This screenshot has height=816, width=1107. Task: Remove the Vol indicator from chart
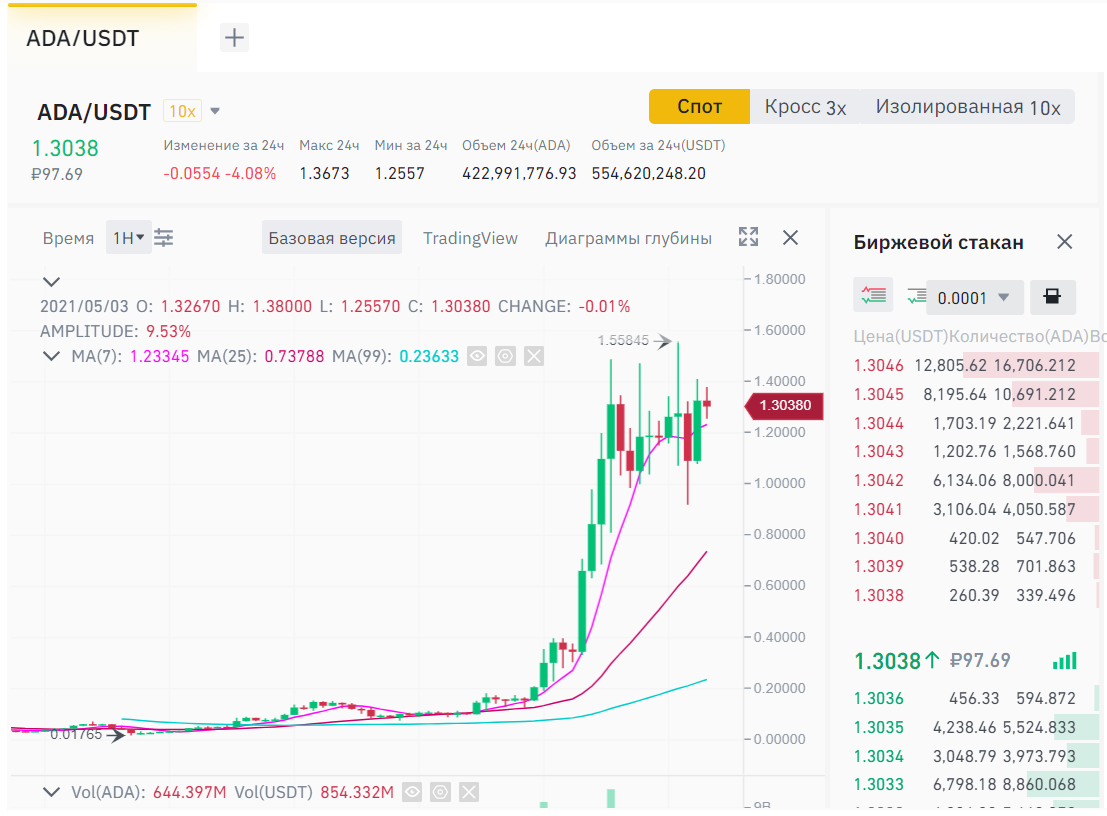tap(468, 793)
